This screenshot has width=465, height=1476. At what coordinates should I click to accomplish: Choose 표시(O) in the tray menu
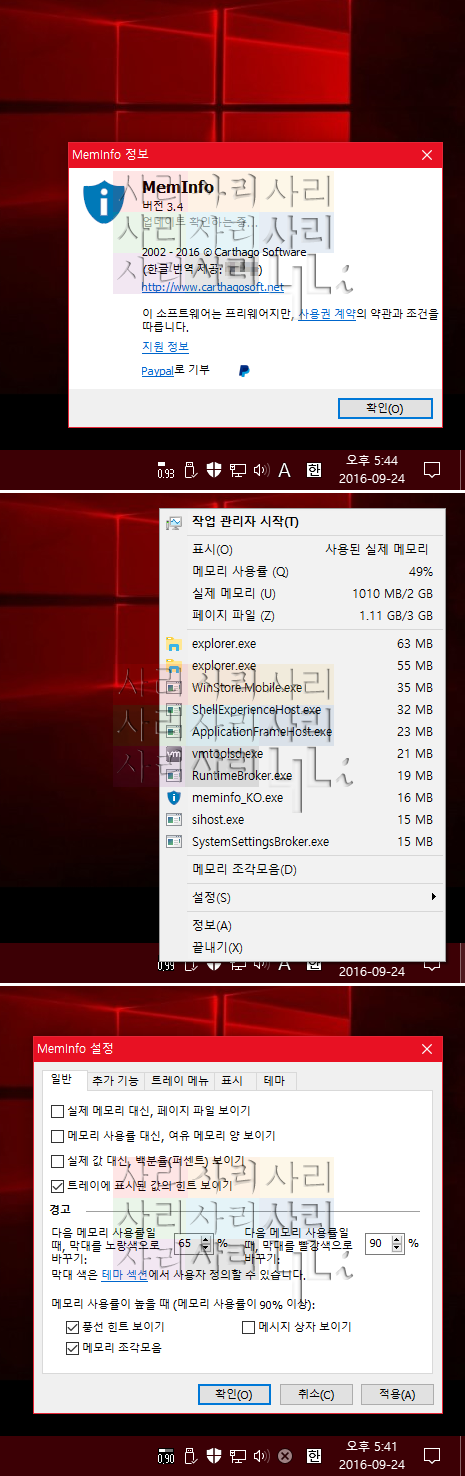301,549
